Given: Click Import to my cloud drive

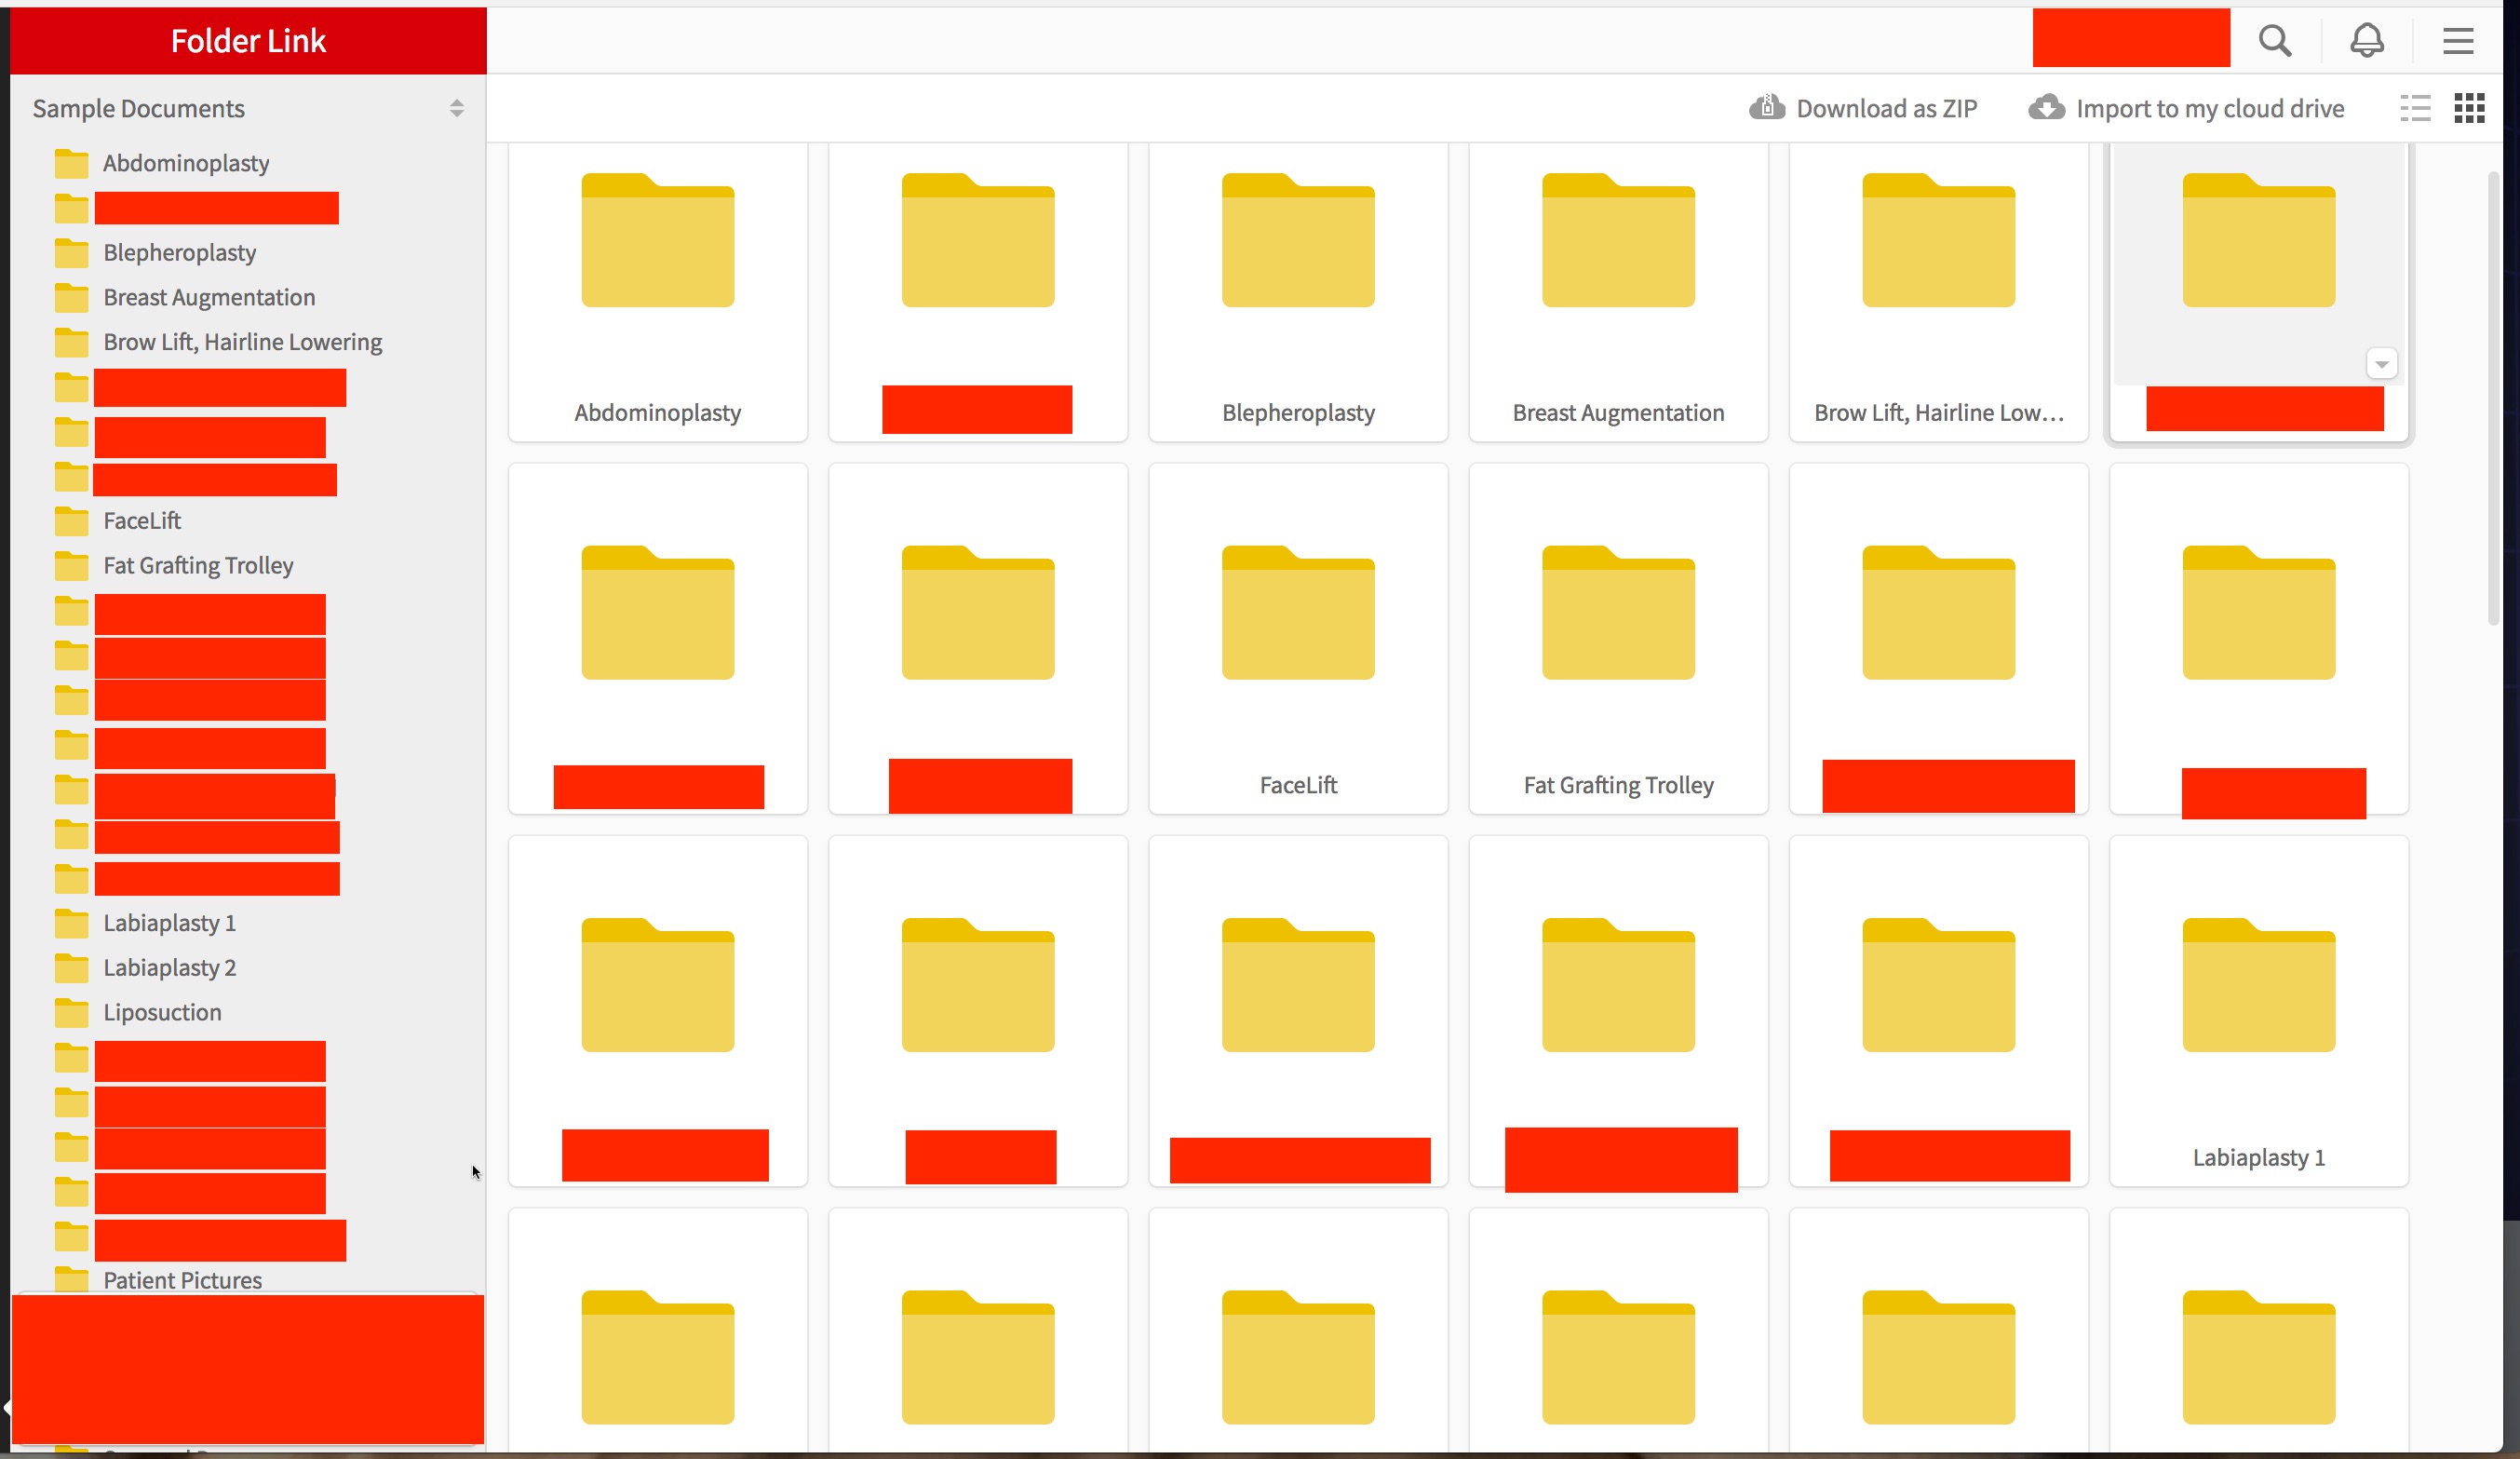Looking at the screenshot, I should tap(2186, 108).
